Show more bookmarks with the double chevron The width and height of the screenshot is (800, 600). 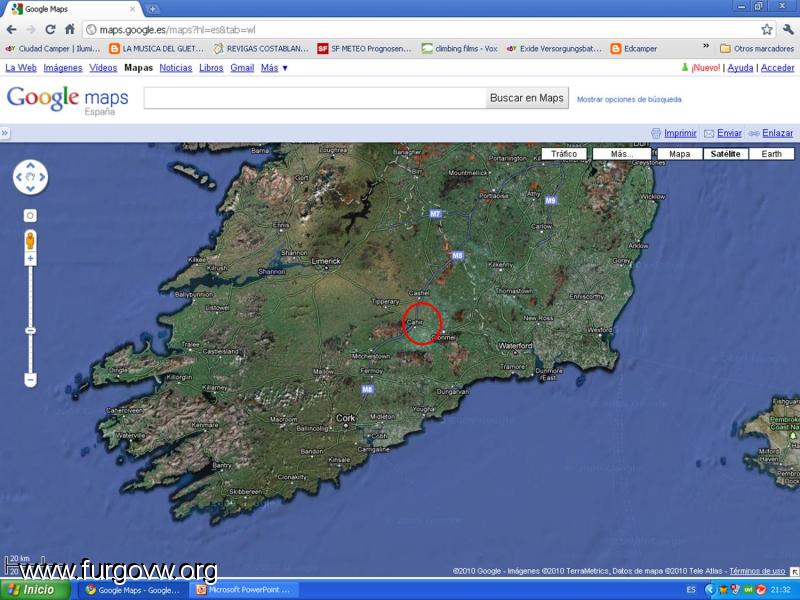pyautogui.click(x=706, y=46)
